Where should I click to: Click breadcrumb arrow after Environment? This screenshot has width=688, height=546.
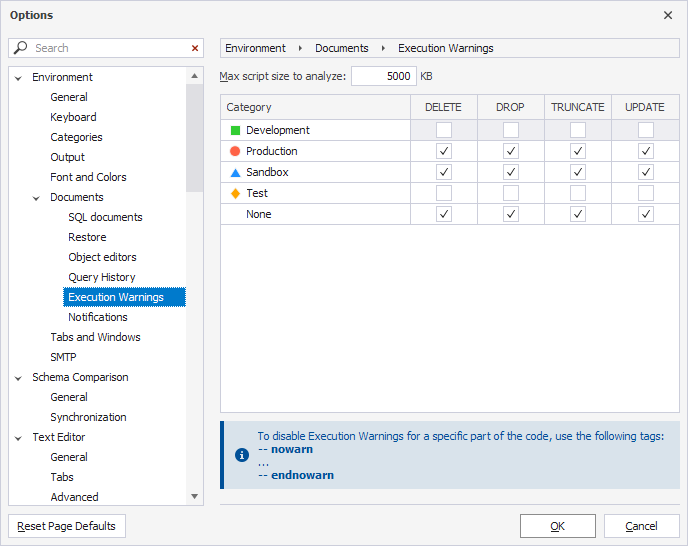[x=300, y=48]
